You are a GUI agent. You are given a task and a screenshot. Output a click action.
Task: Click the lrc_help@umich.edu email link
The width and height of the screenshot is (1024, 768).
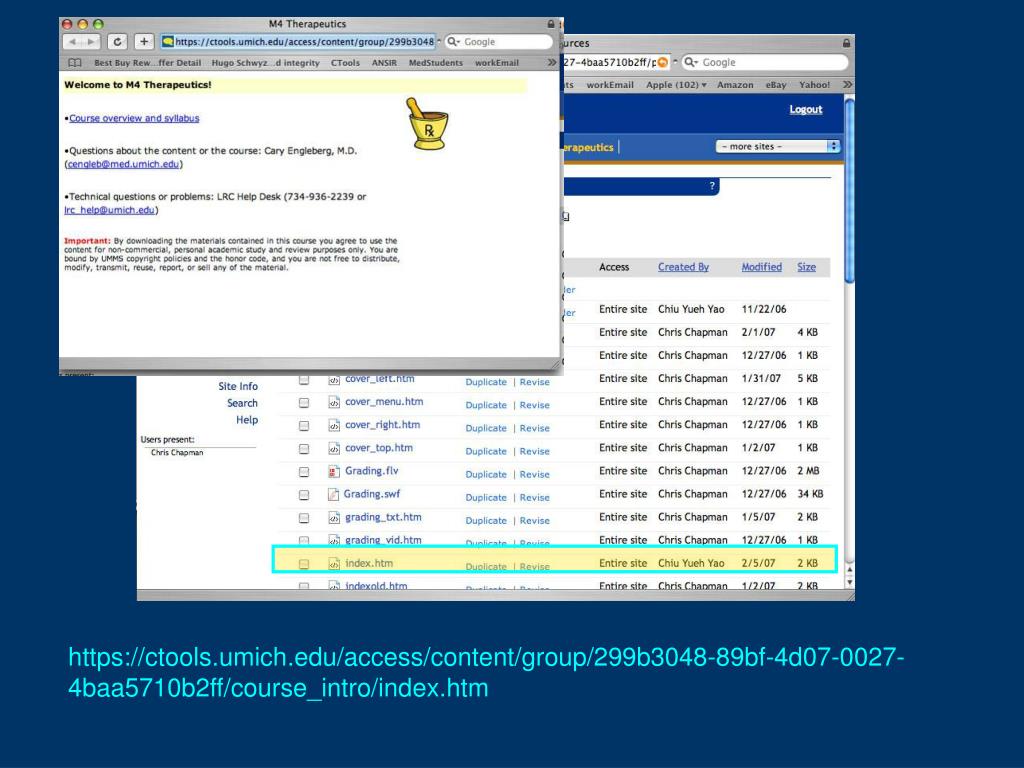(109, 210)
